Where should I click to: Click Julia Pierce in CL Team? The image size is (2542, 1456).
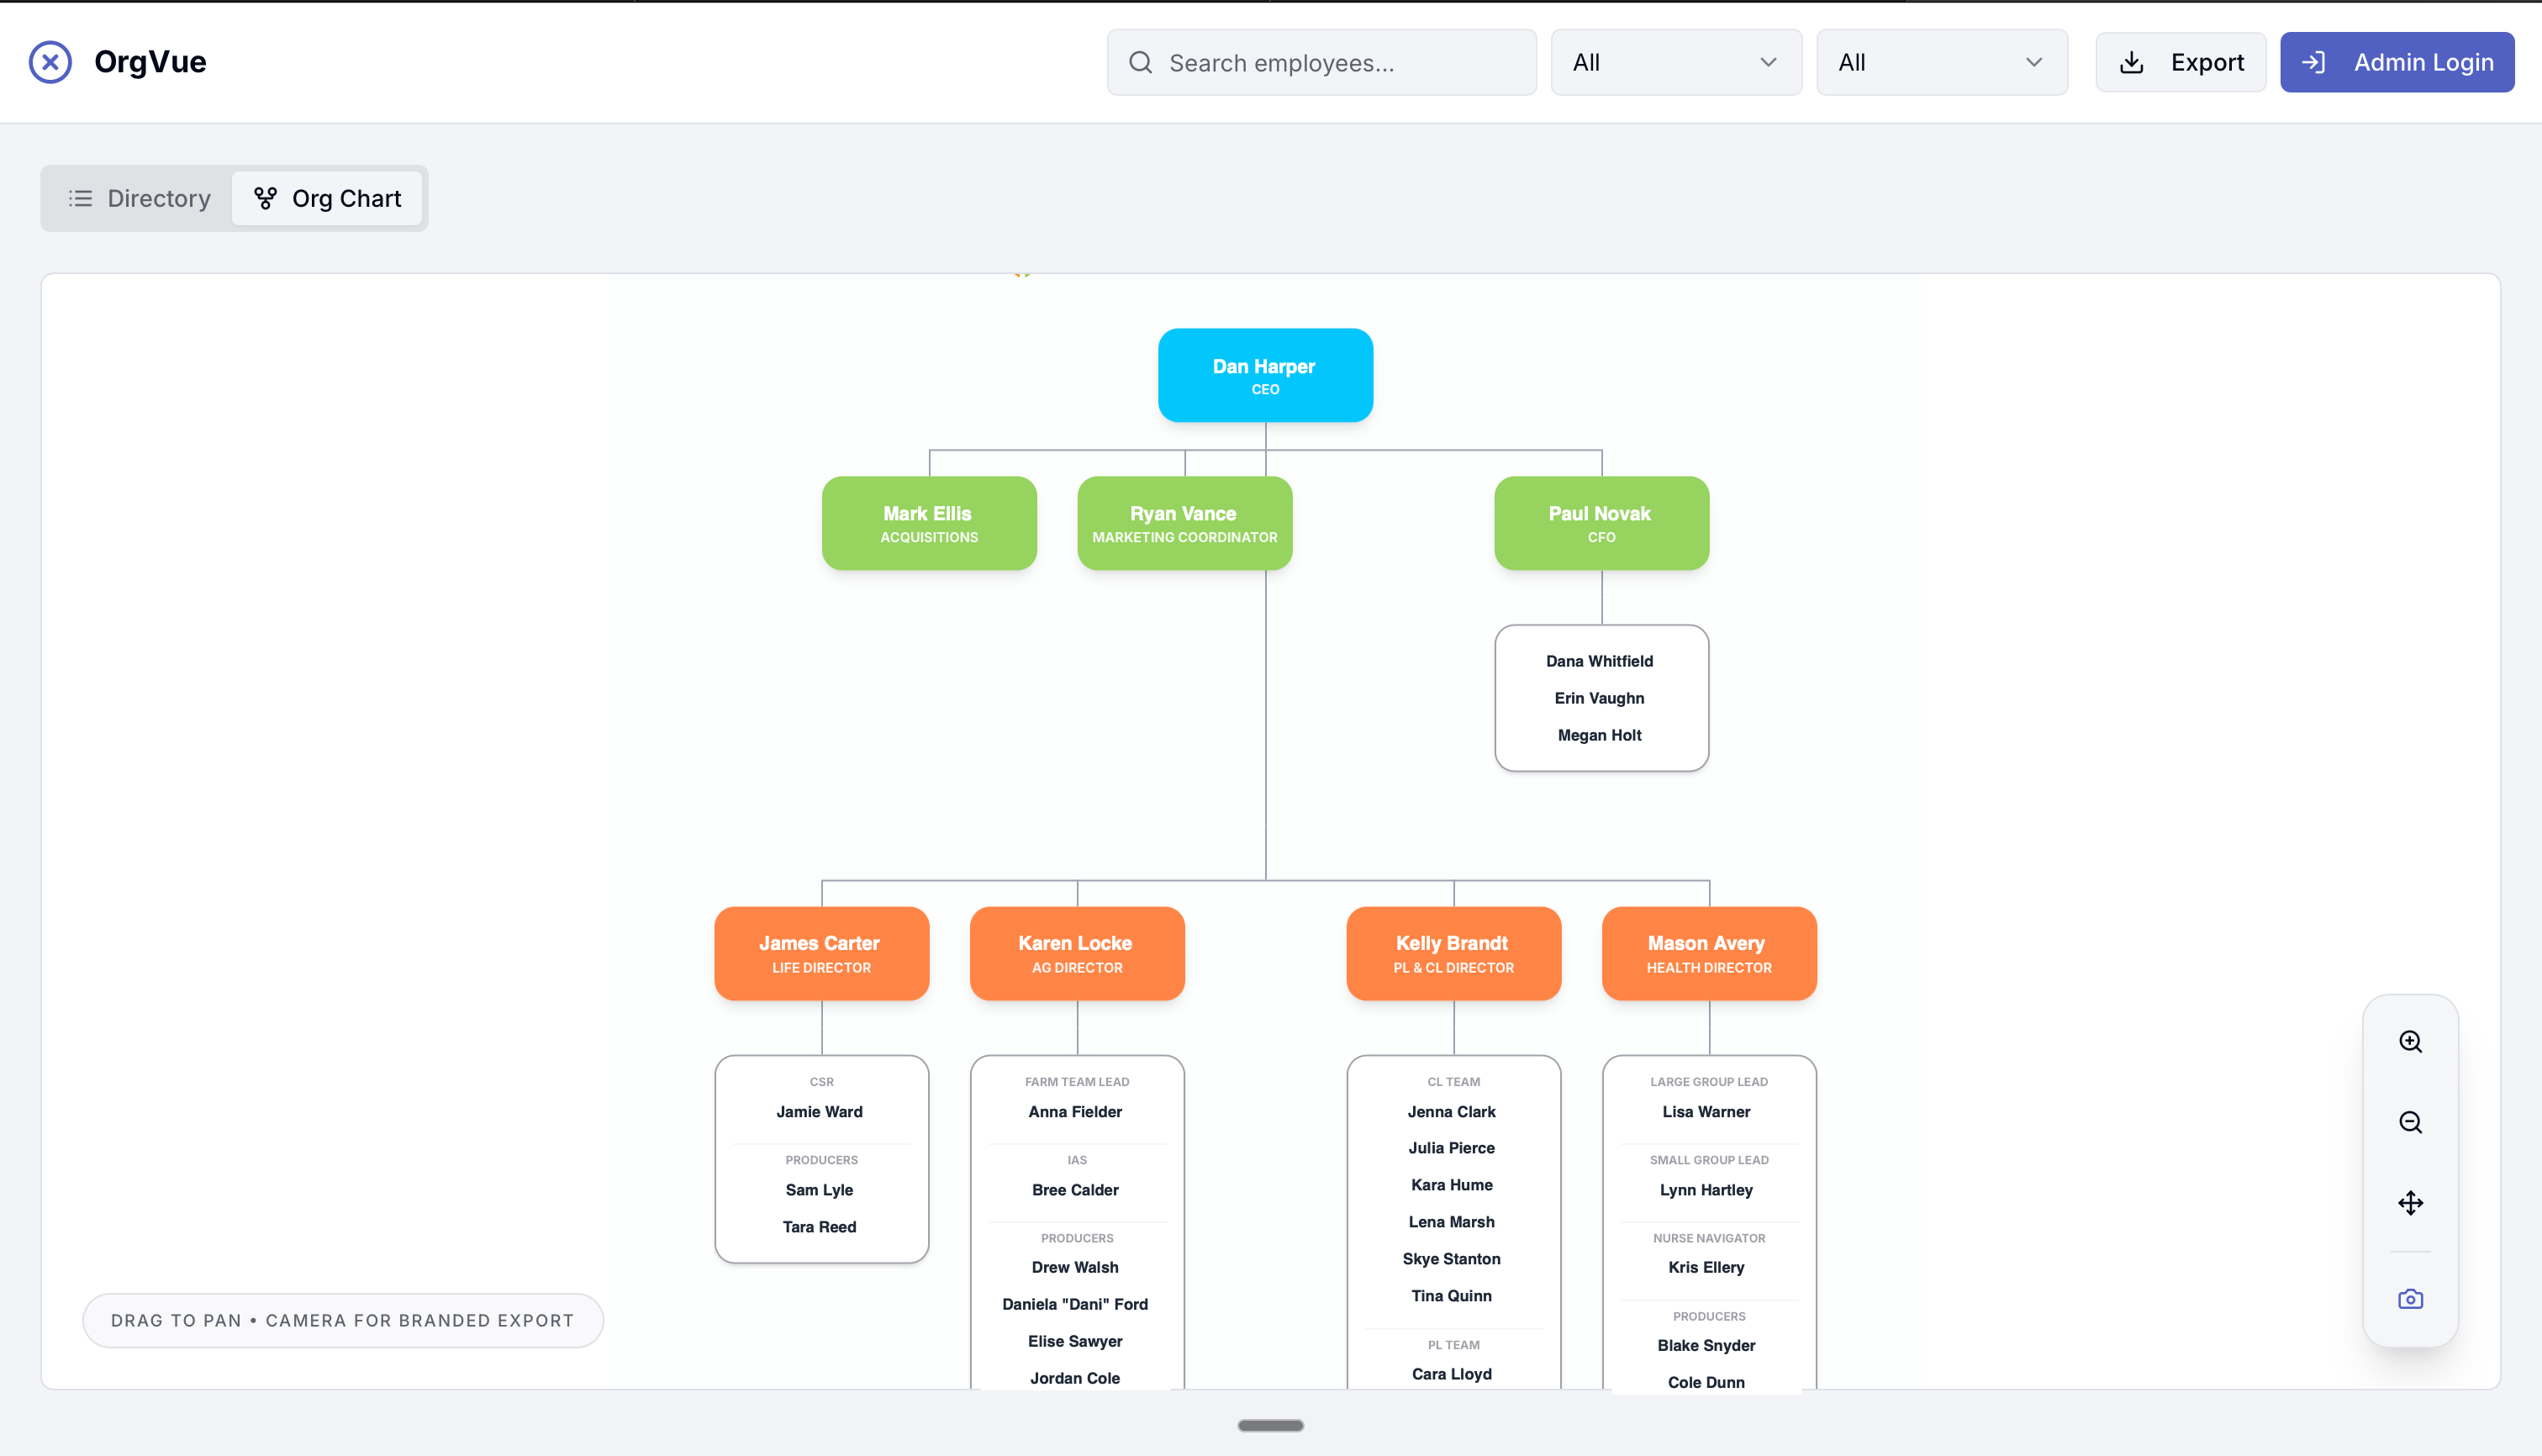click(1451, 1148)
